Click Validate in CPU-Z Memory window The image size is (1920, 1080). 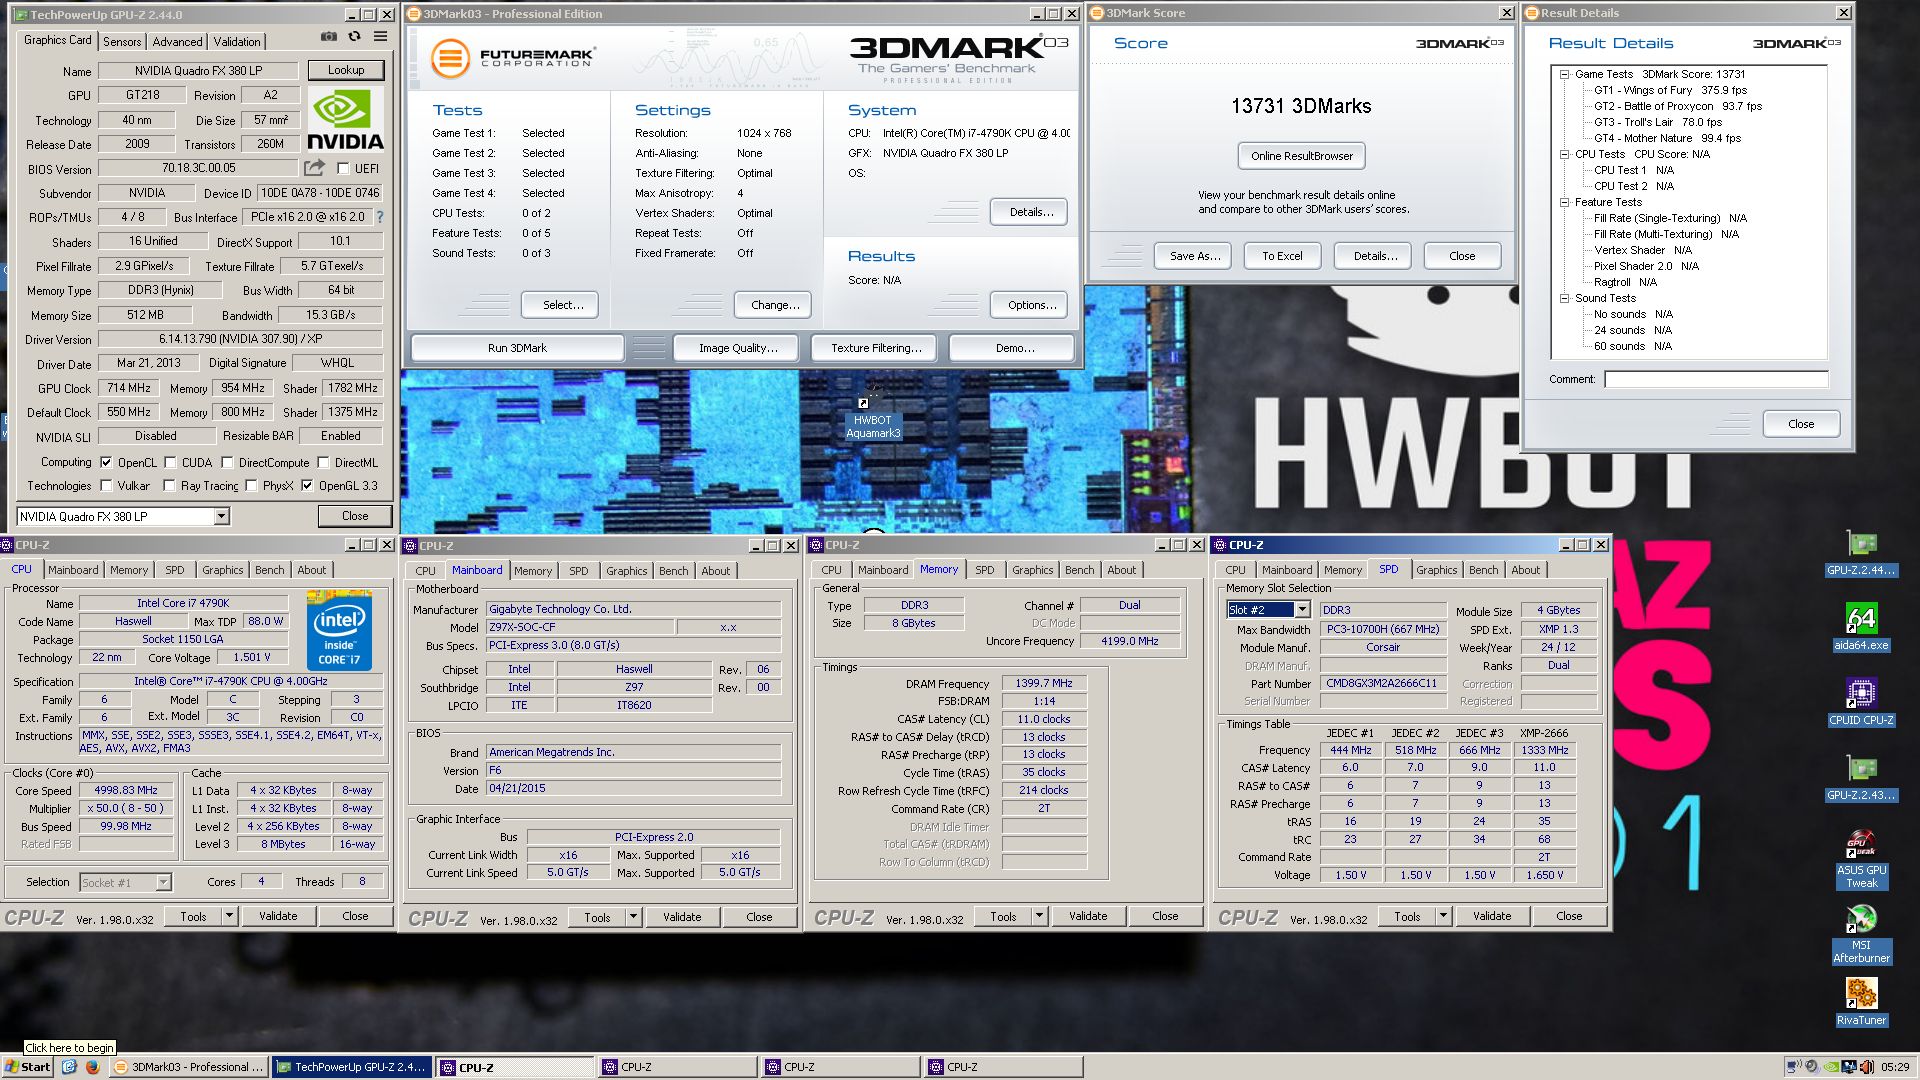point(1087,916)
